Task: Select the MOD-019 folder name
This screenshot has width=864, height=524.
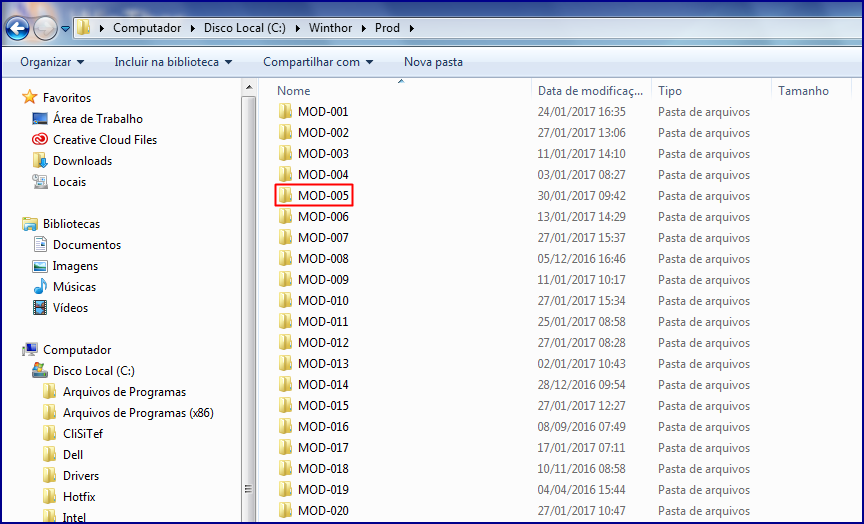Action: tap(323, 490)
